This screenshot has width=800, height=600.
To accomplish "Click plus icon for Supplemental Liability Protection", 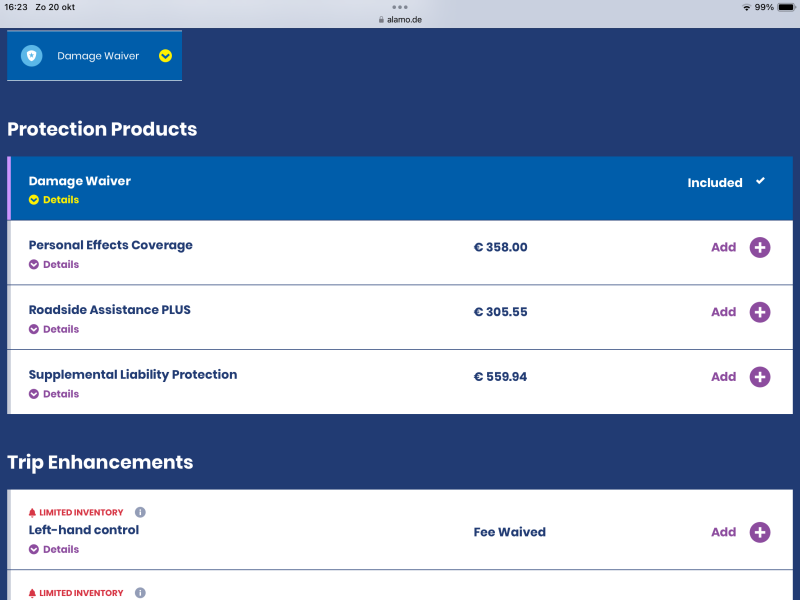I will pos(760,377).
